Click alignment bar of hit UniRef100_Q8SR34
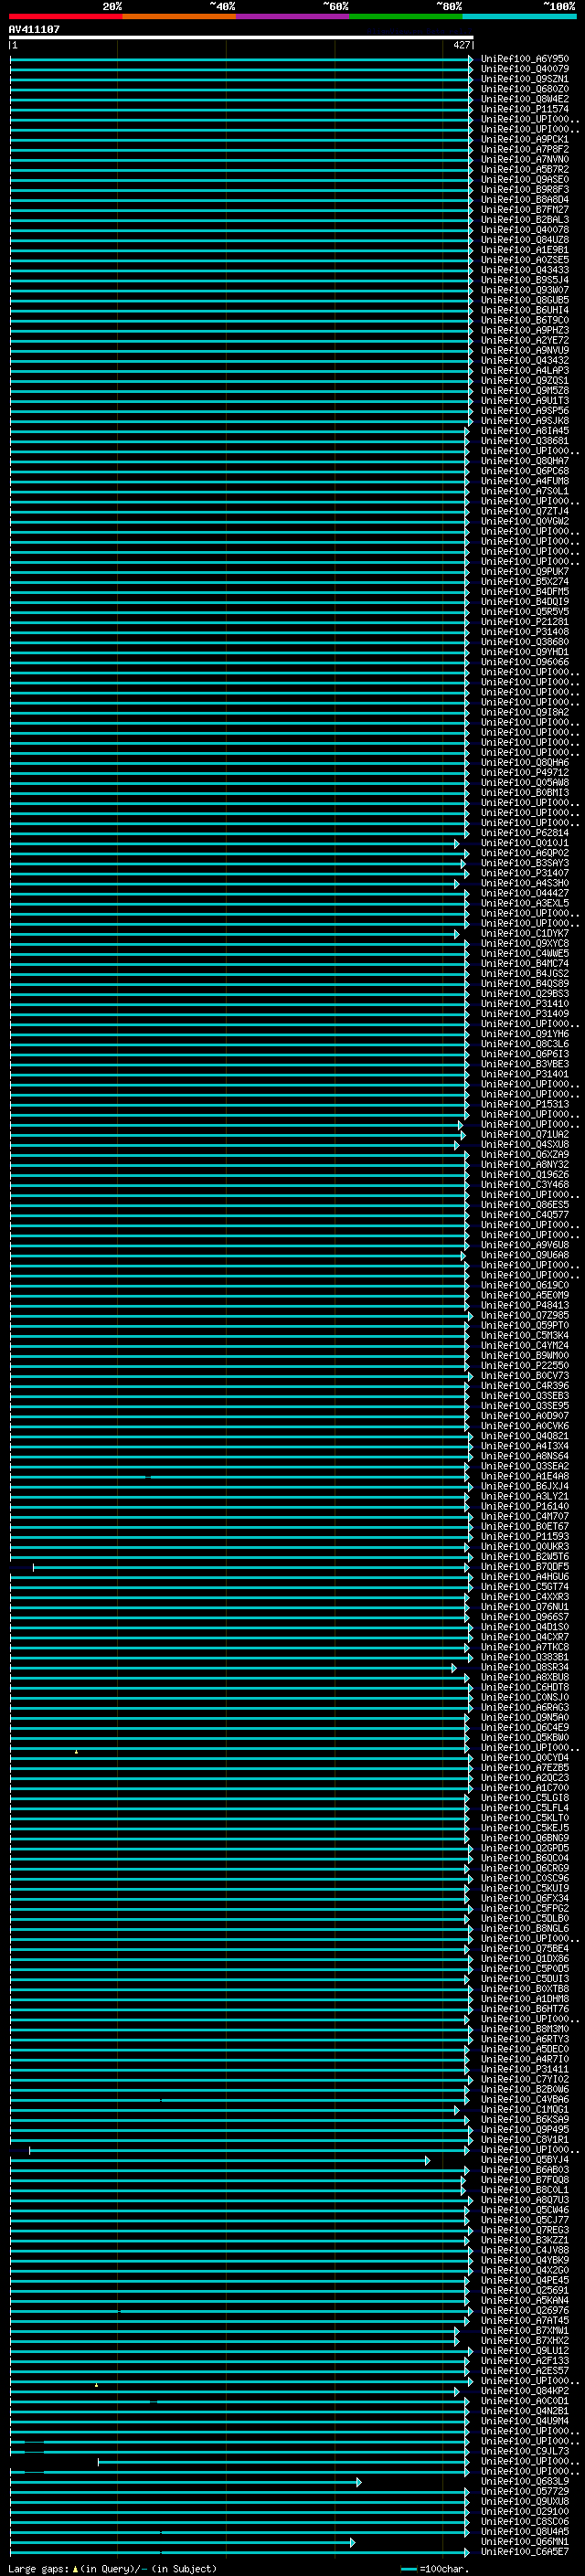Viewport: 585px width, 2576px height. [233, 1667]
